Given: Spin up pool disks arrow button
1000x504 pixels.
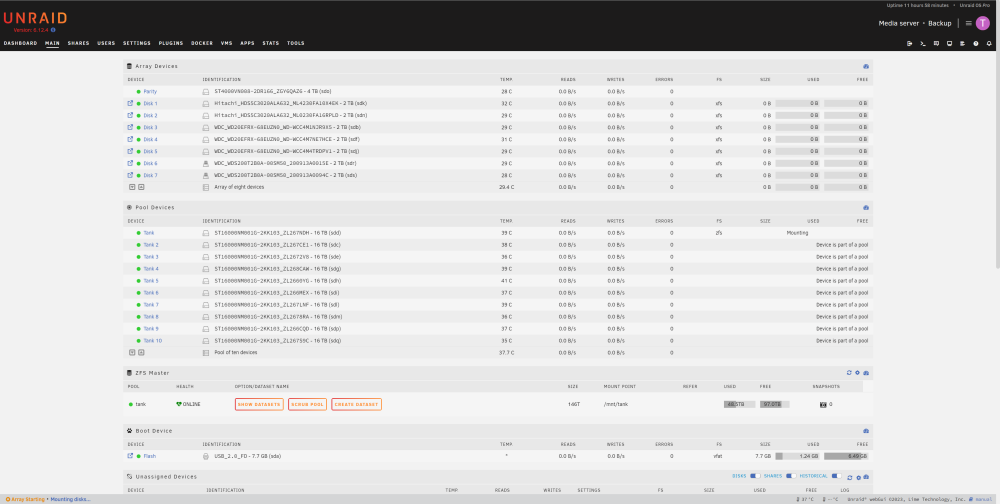Looking at the screenshot, I should click(x=141, y=352).
